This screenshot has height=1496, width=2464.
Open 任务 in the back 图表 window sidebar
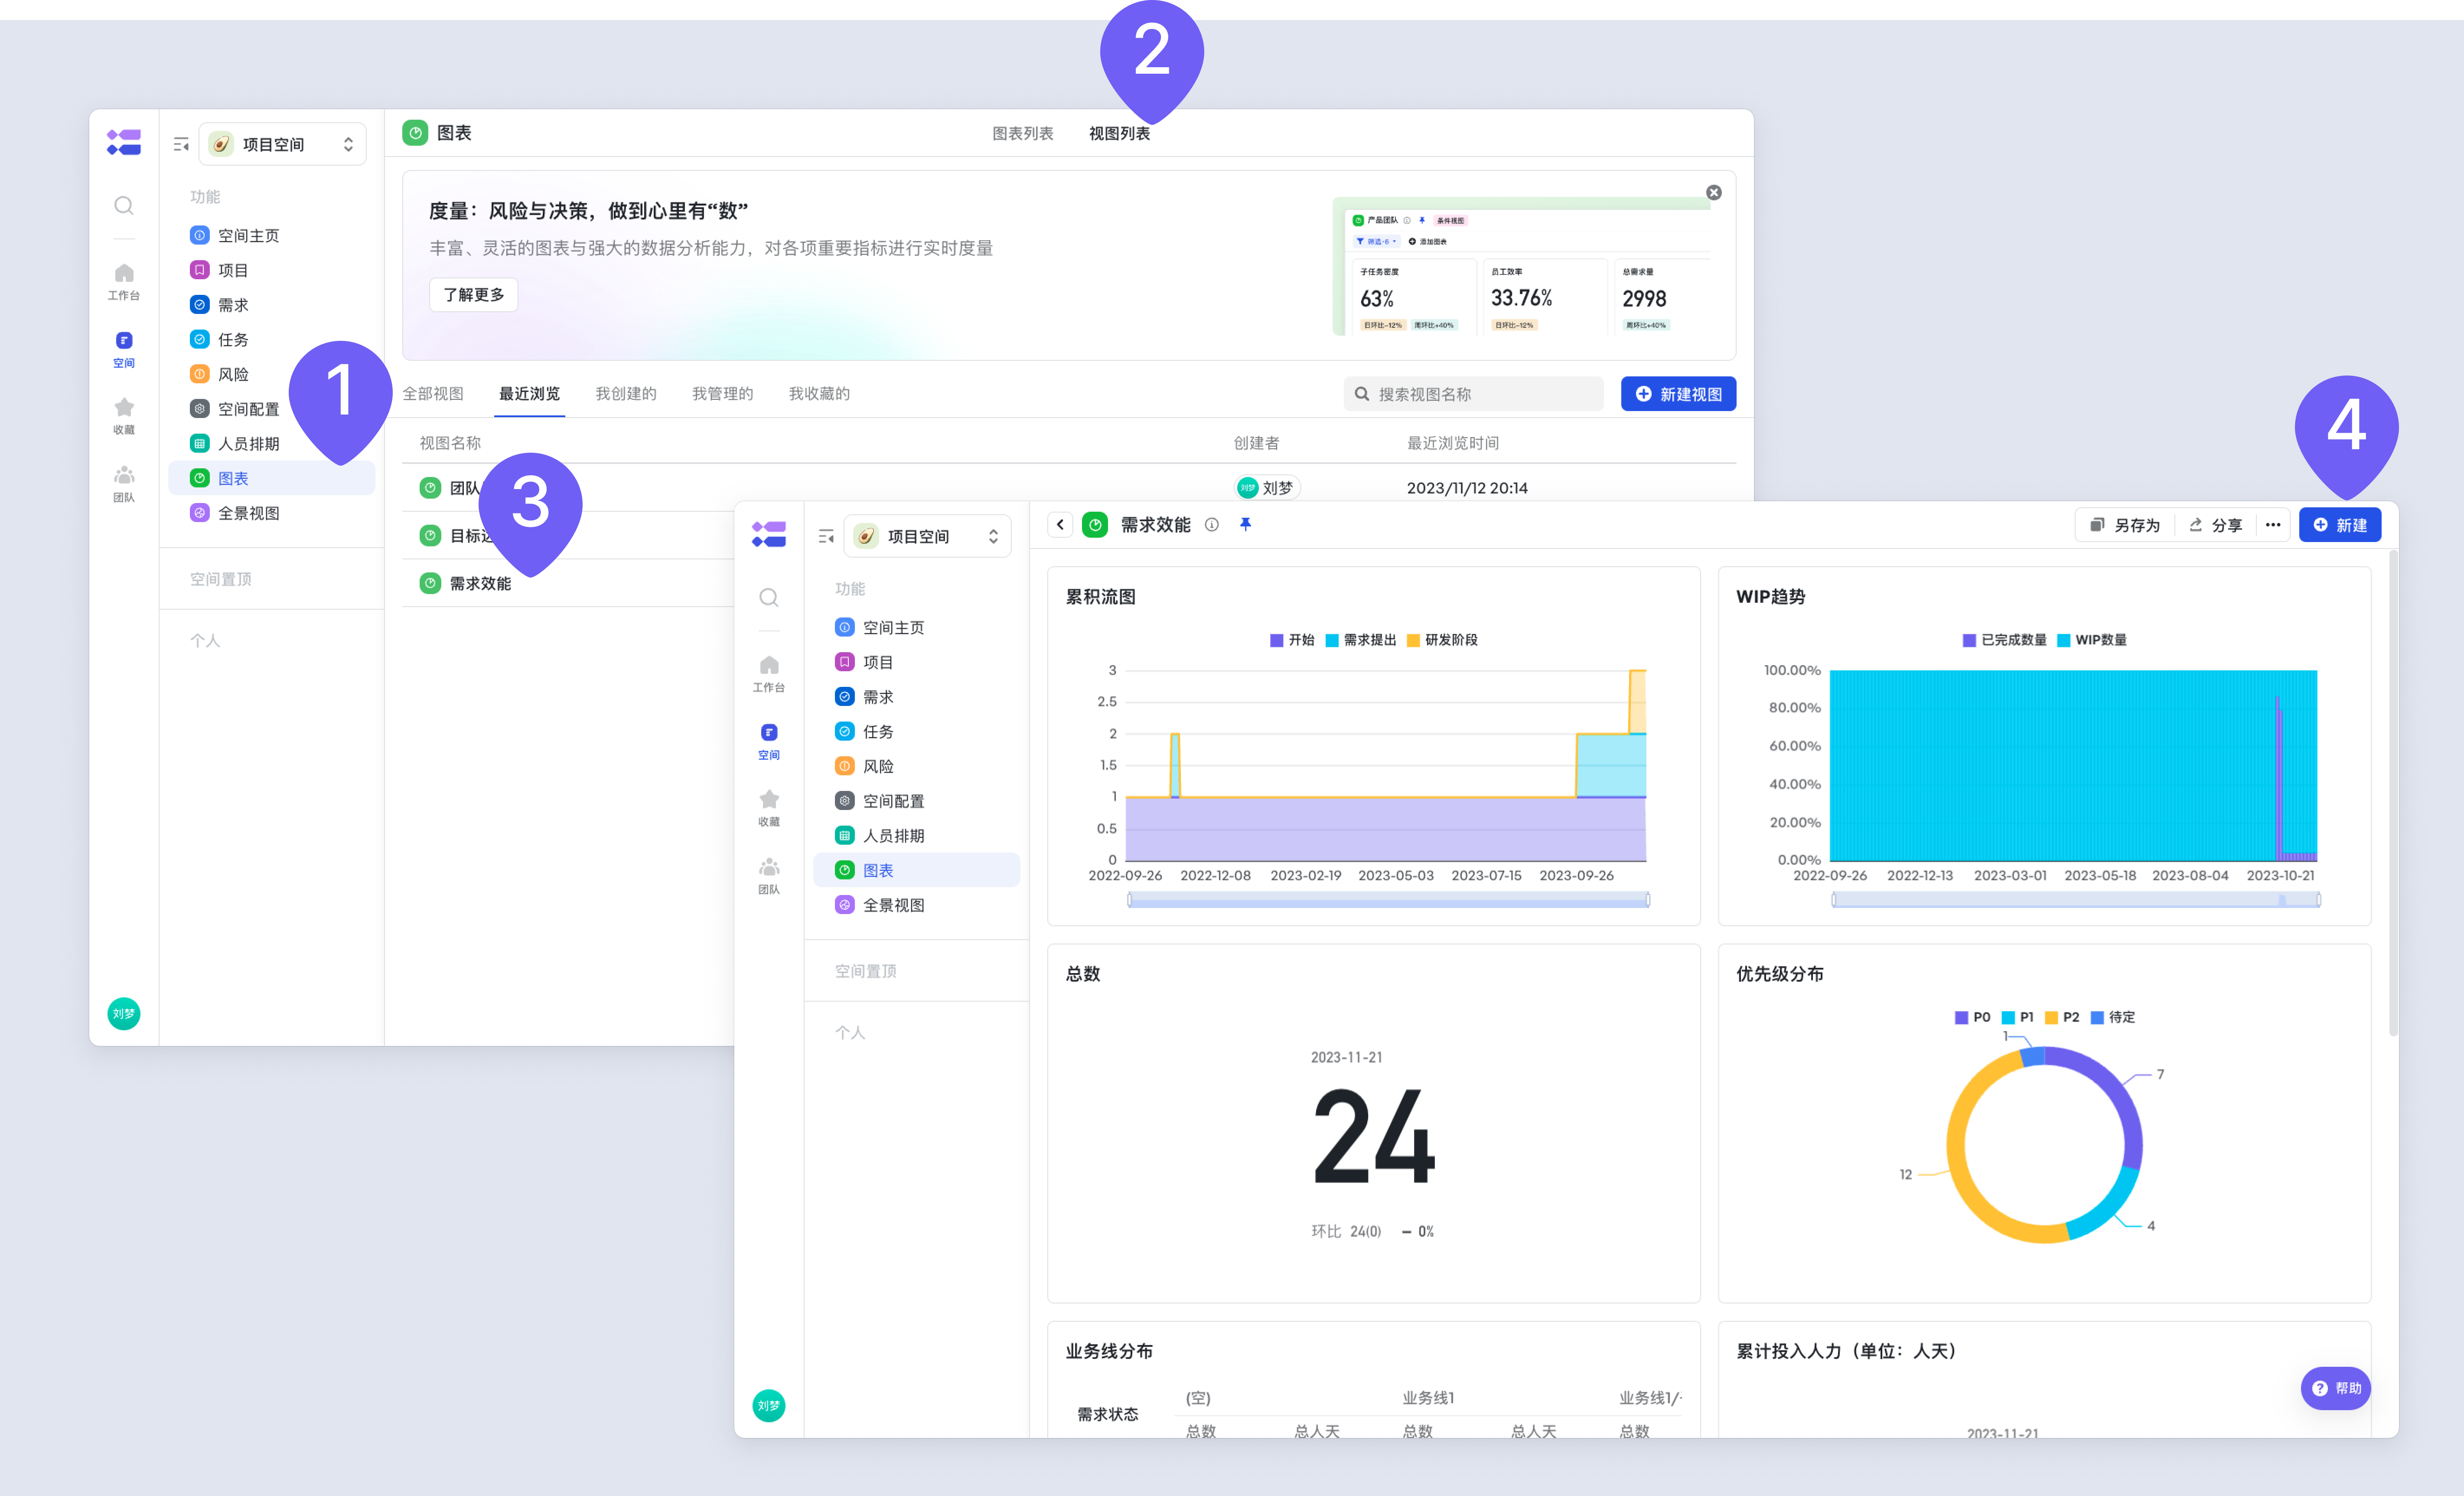272,340
